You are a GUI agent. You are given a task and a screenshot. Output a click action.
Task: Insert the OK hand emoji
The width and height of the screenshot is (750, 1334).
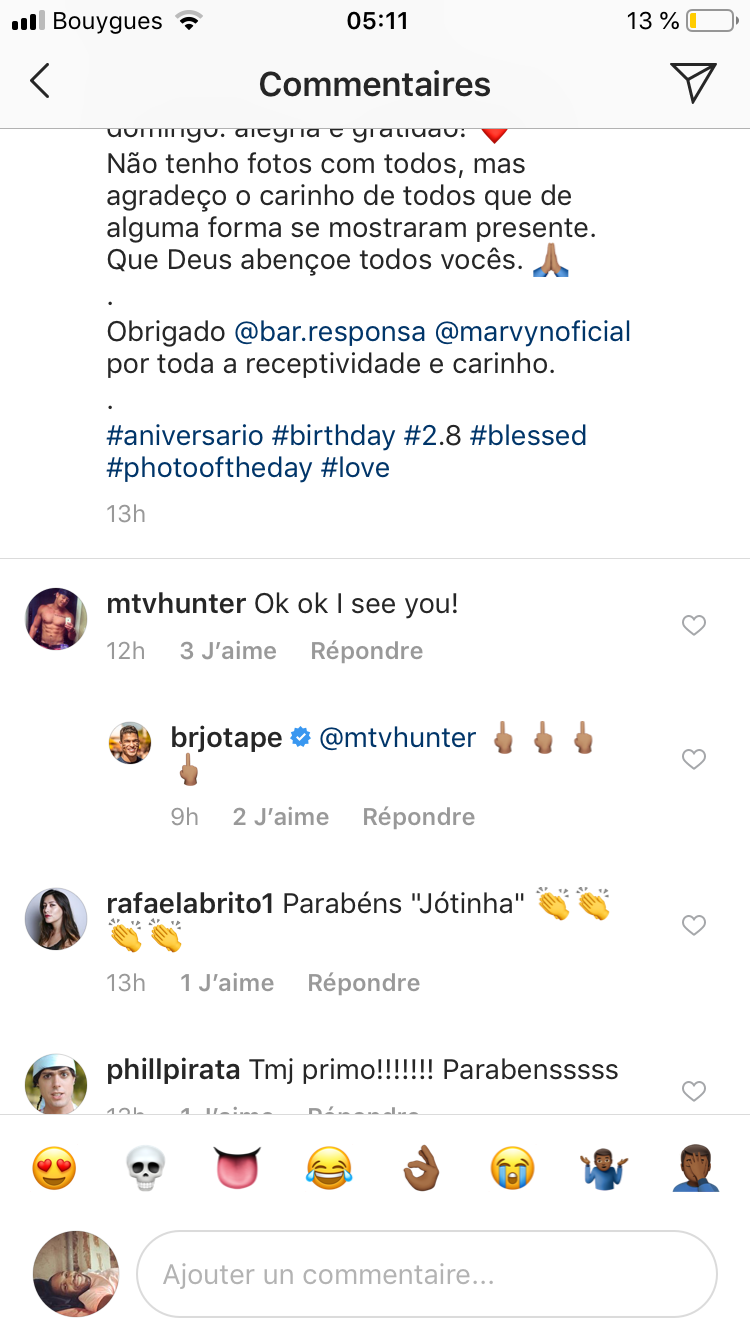tap(421, 1167)
